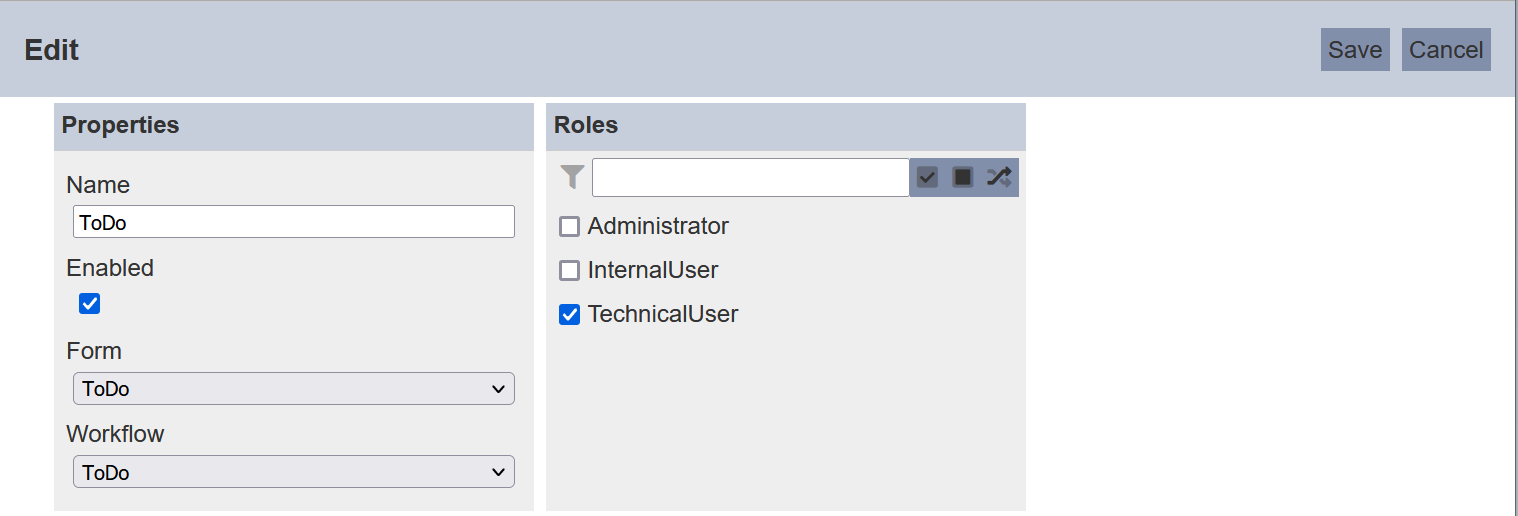Click into the roles filter text box

coord(751,177)
